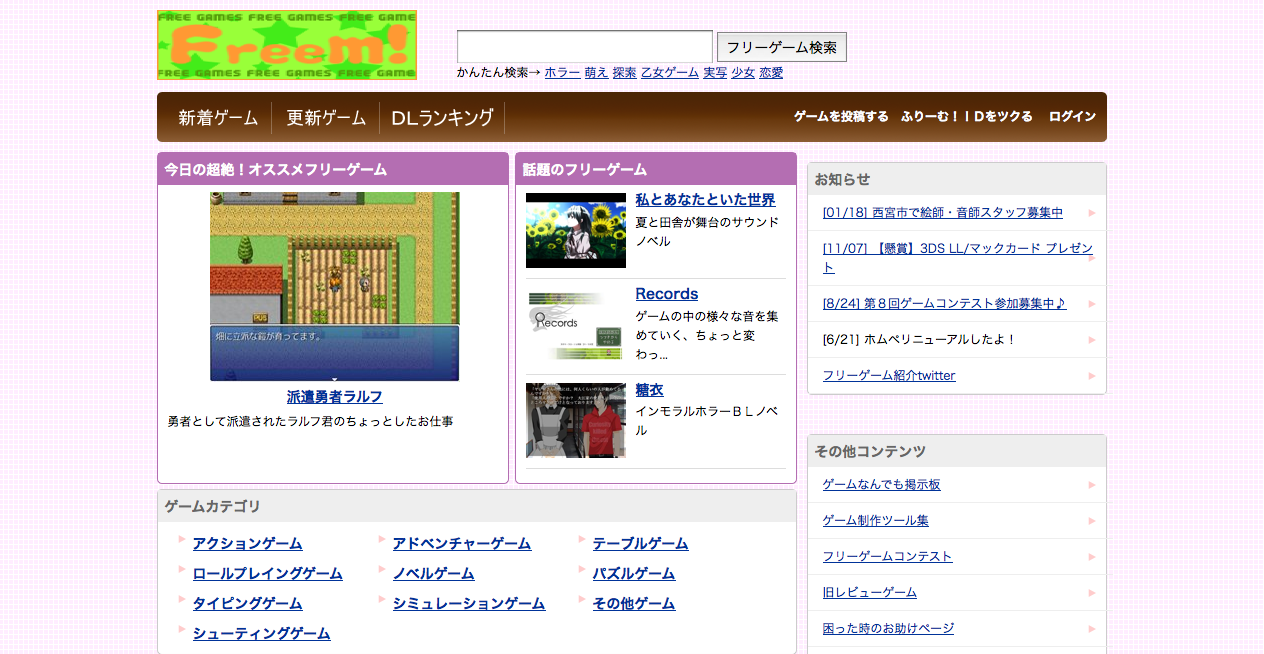
Task: Open the [8/24] 第８回ゲームコンテスト notice
Action: pos(945,304)
